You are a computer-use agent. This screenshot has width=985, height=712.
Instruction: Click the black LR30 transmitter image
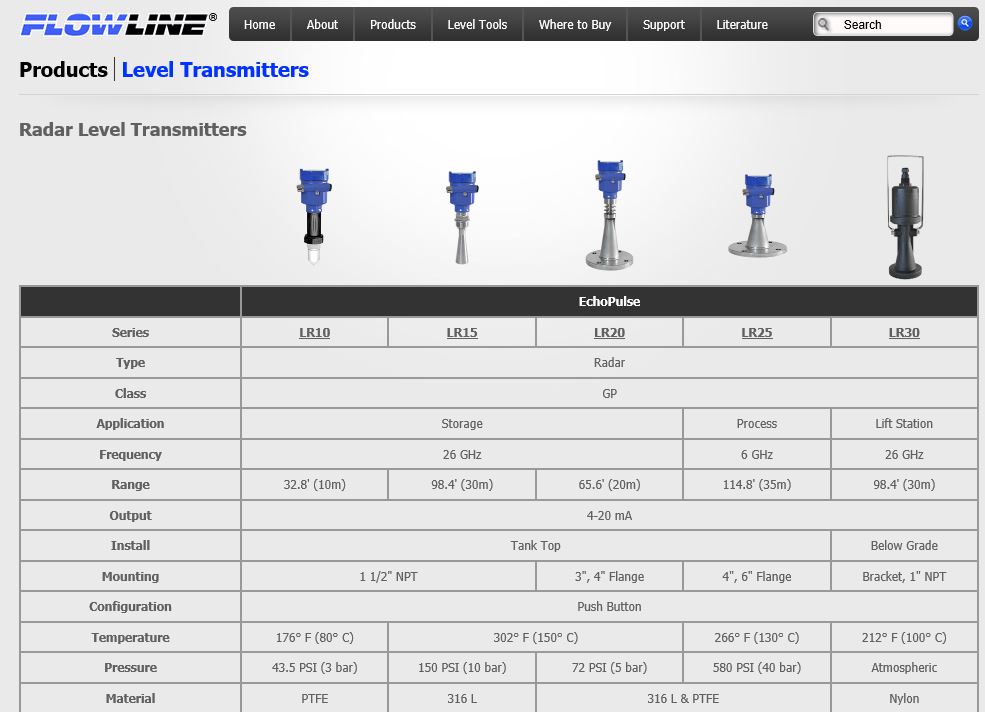point(905,217)
